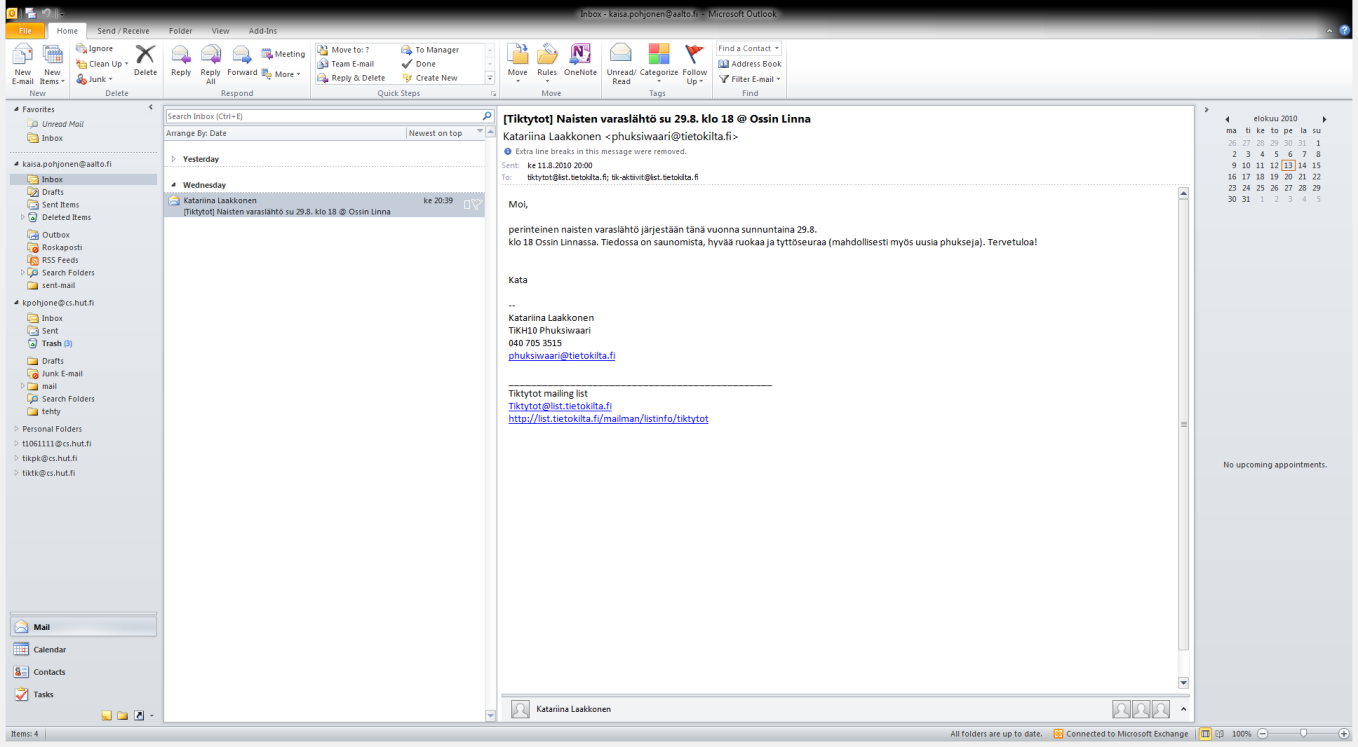Click 'Arrange By: Date' header
The image size is (1358, 747).
click(285, 132)
